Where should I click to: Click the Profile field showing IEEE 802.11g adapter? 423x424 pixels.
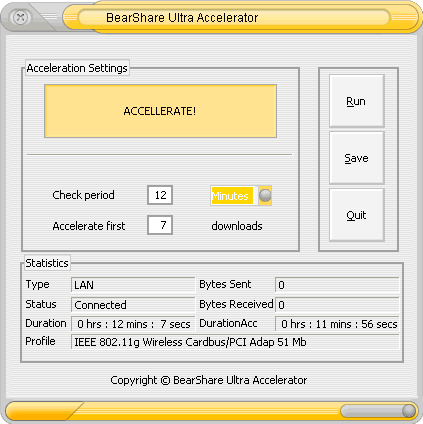point(235,342)
